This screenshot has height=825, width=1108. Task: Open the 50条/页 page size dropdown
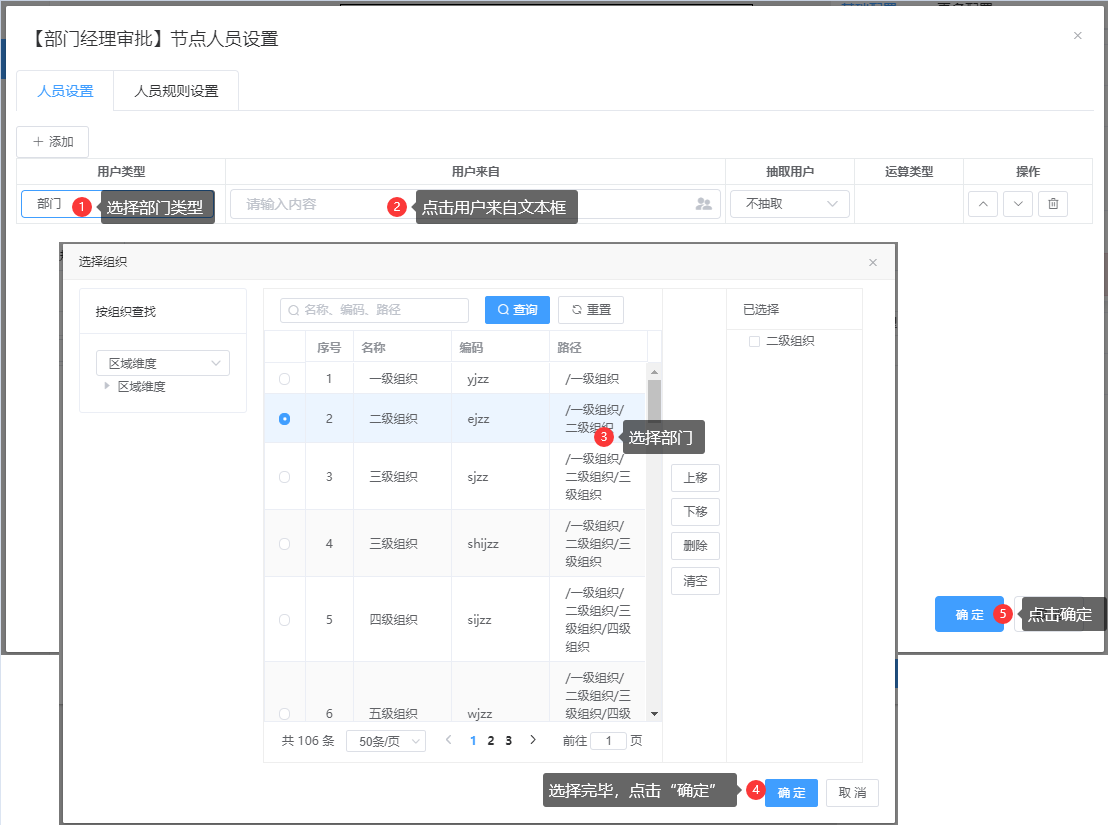pos(386,741)
